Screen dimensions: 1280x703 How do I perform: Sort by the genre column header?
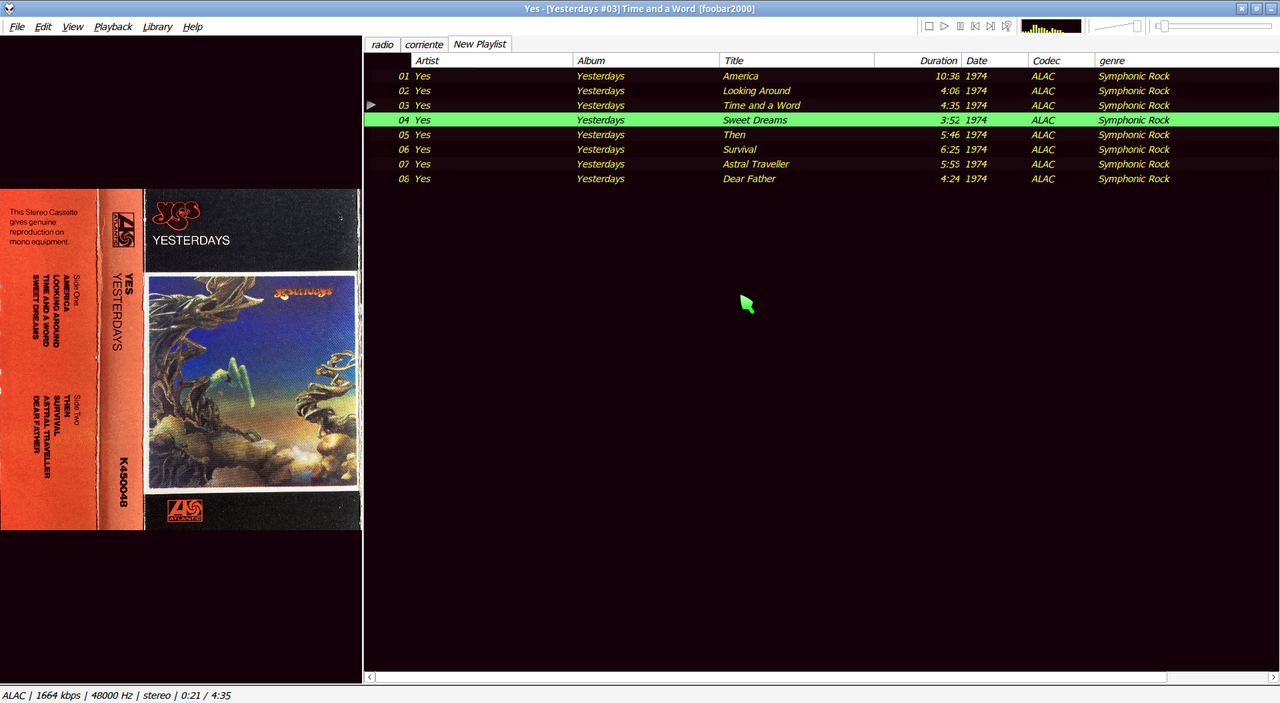[1187, 61]
